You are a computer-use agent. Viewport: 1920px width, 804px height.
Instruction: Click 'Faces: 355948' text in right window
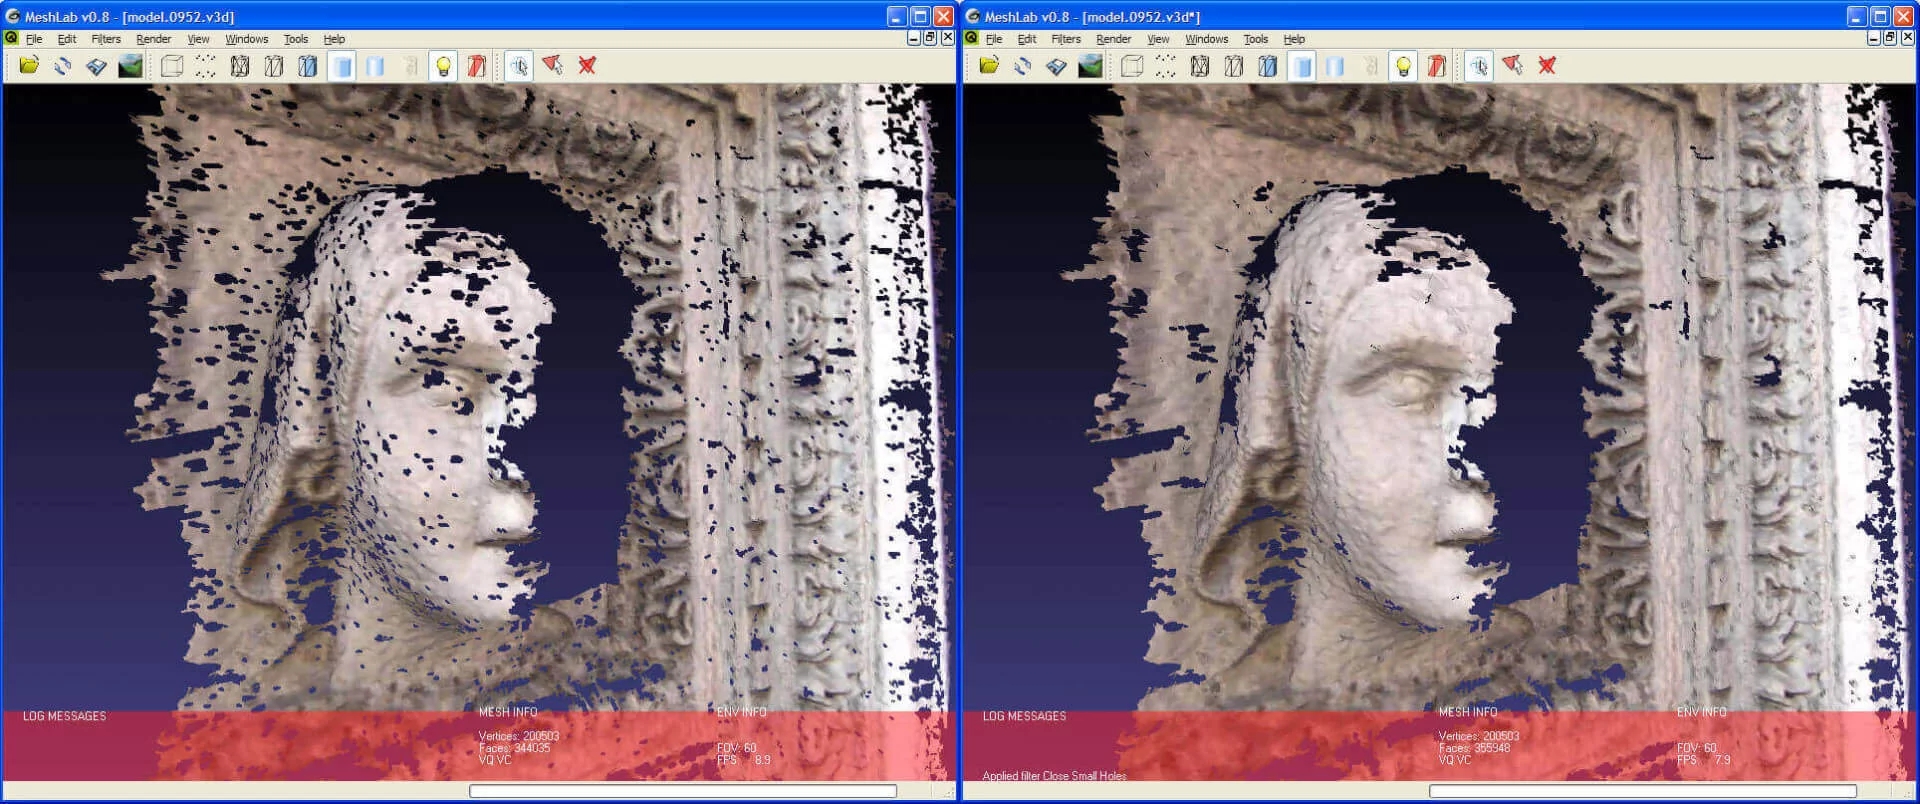click(1474, 748)
